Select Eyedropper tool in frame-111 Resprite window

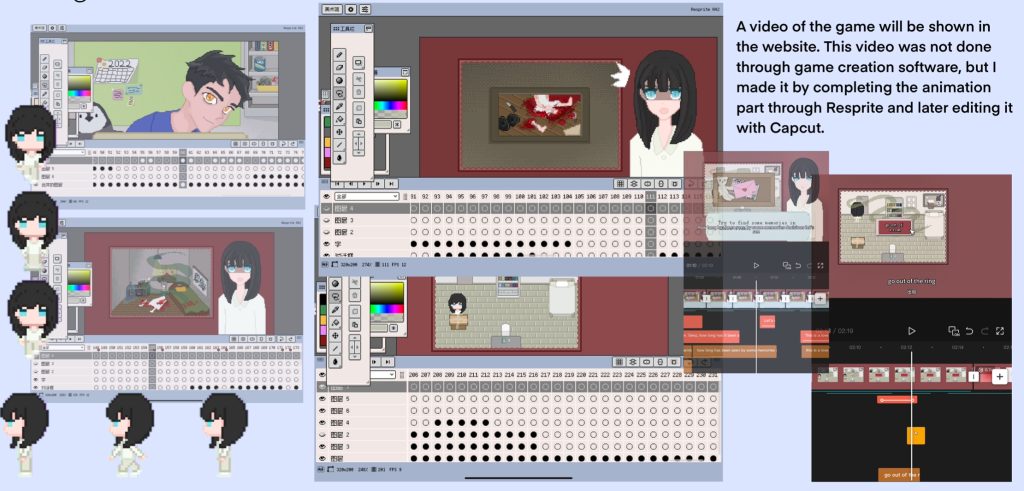click(340, 106)
